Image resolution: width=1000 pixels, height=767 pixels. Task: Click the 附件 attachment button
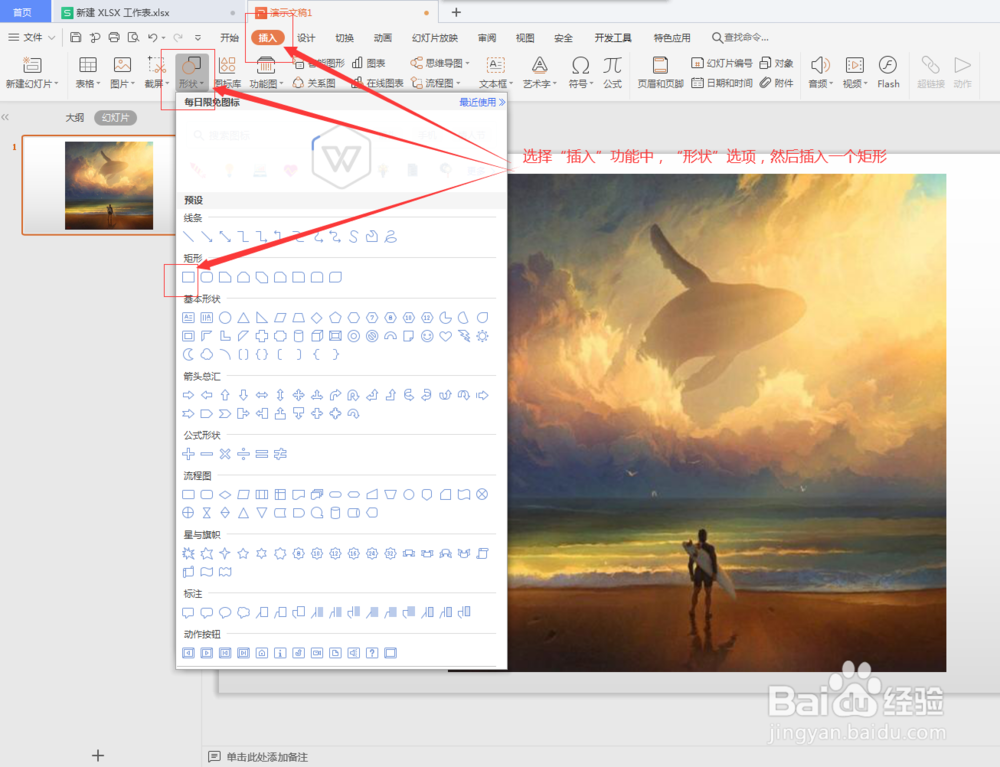776,83
